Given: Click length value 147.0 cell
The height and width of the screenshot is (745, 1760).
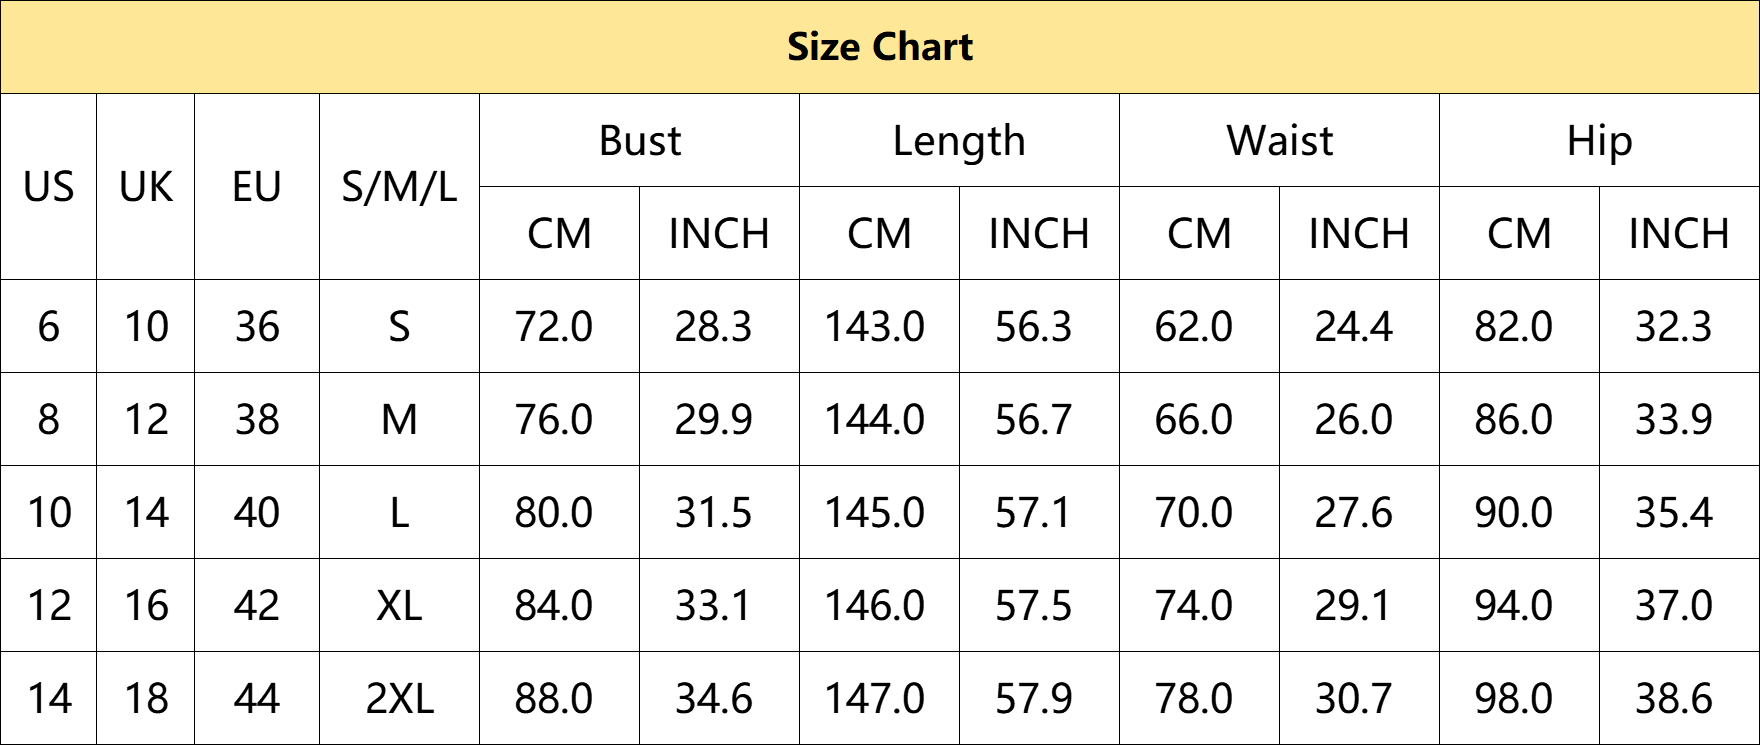Looking at the screenshot, I should coord(880,698).
